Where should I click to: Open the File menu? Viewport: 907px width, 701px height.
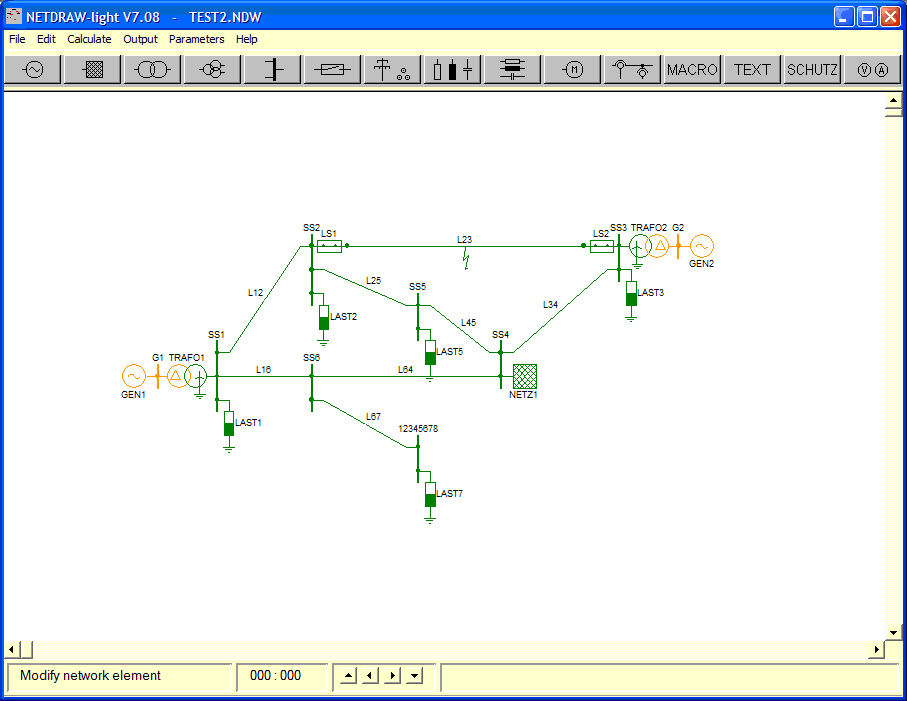pos(17,39)
